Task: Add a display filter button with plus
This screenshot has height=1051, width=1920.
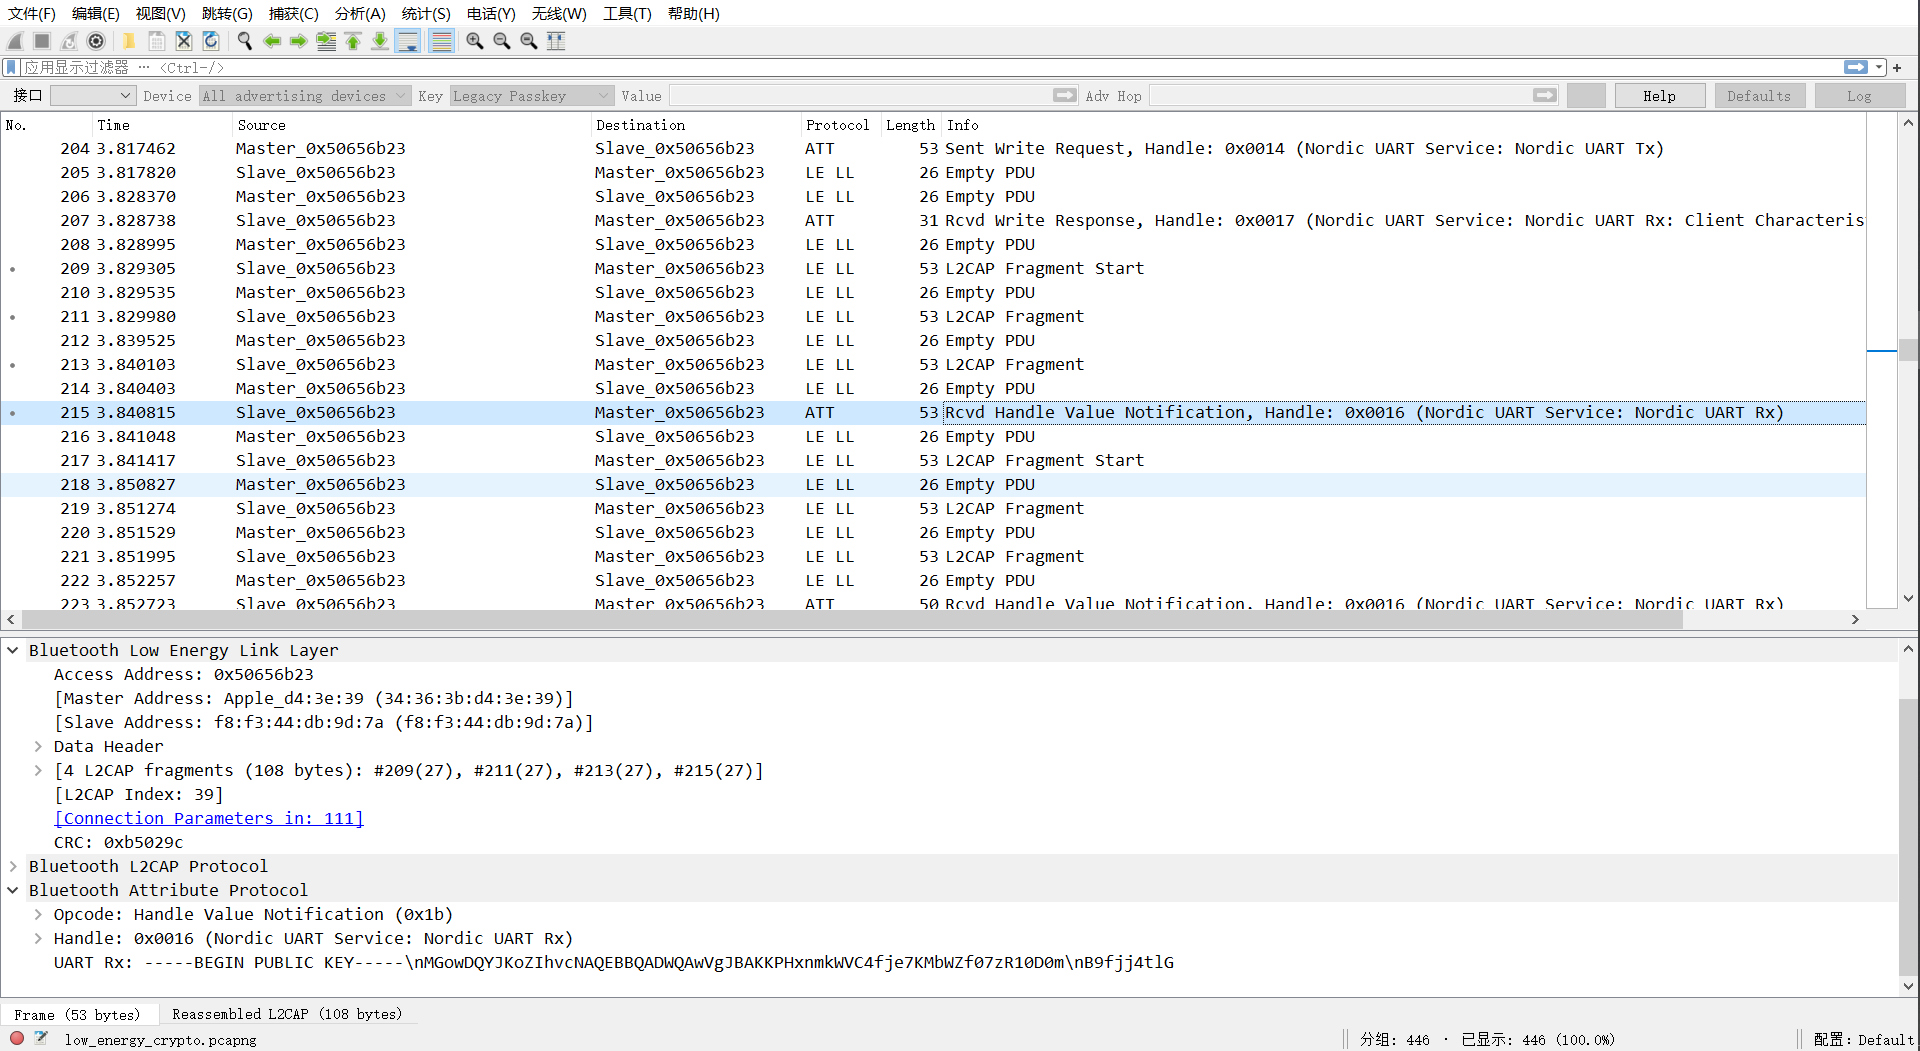Action: (x=1897, y=67)
